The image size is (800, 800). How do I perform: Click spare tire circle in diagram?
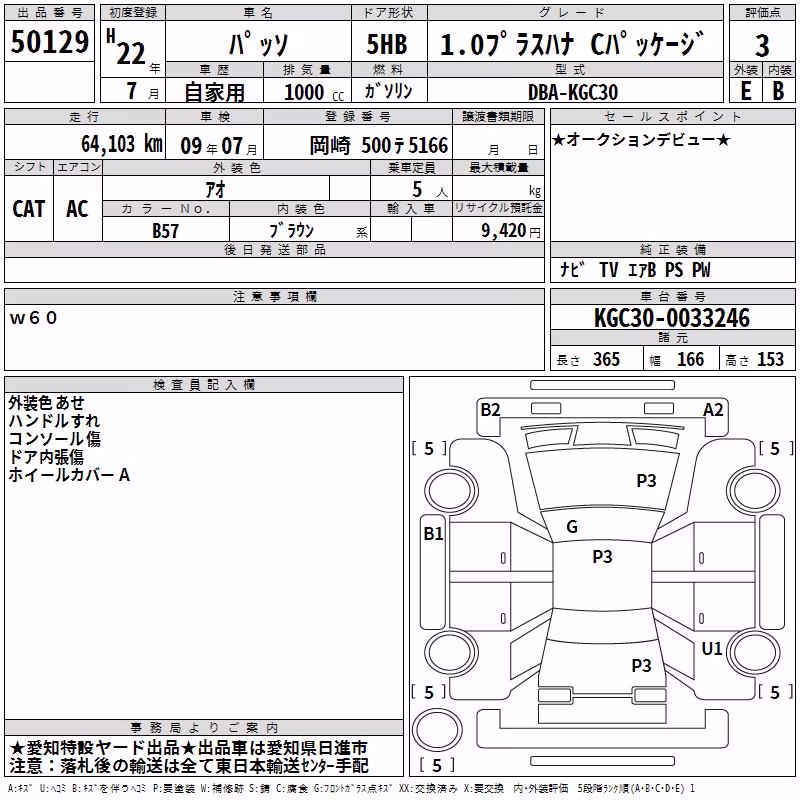(x=437, y=730)
